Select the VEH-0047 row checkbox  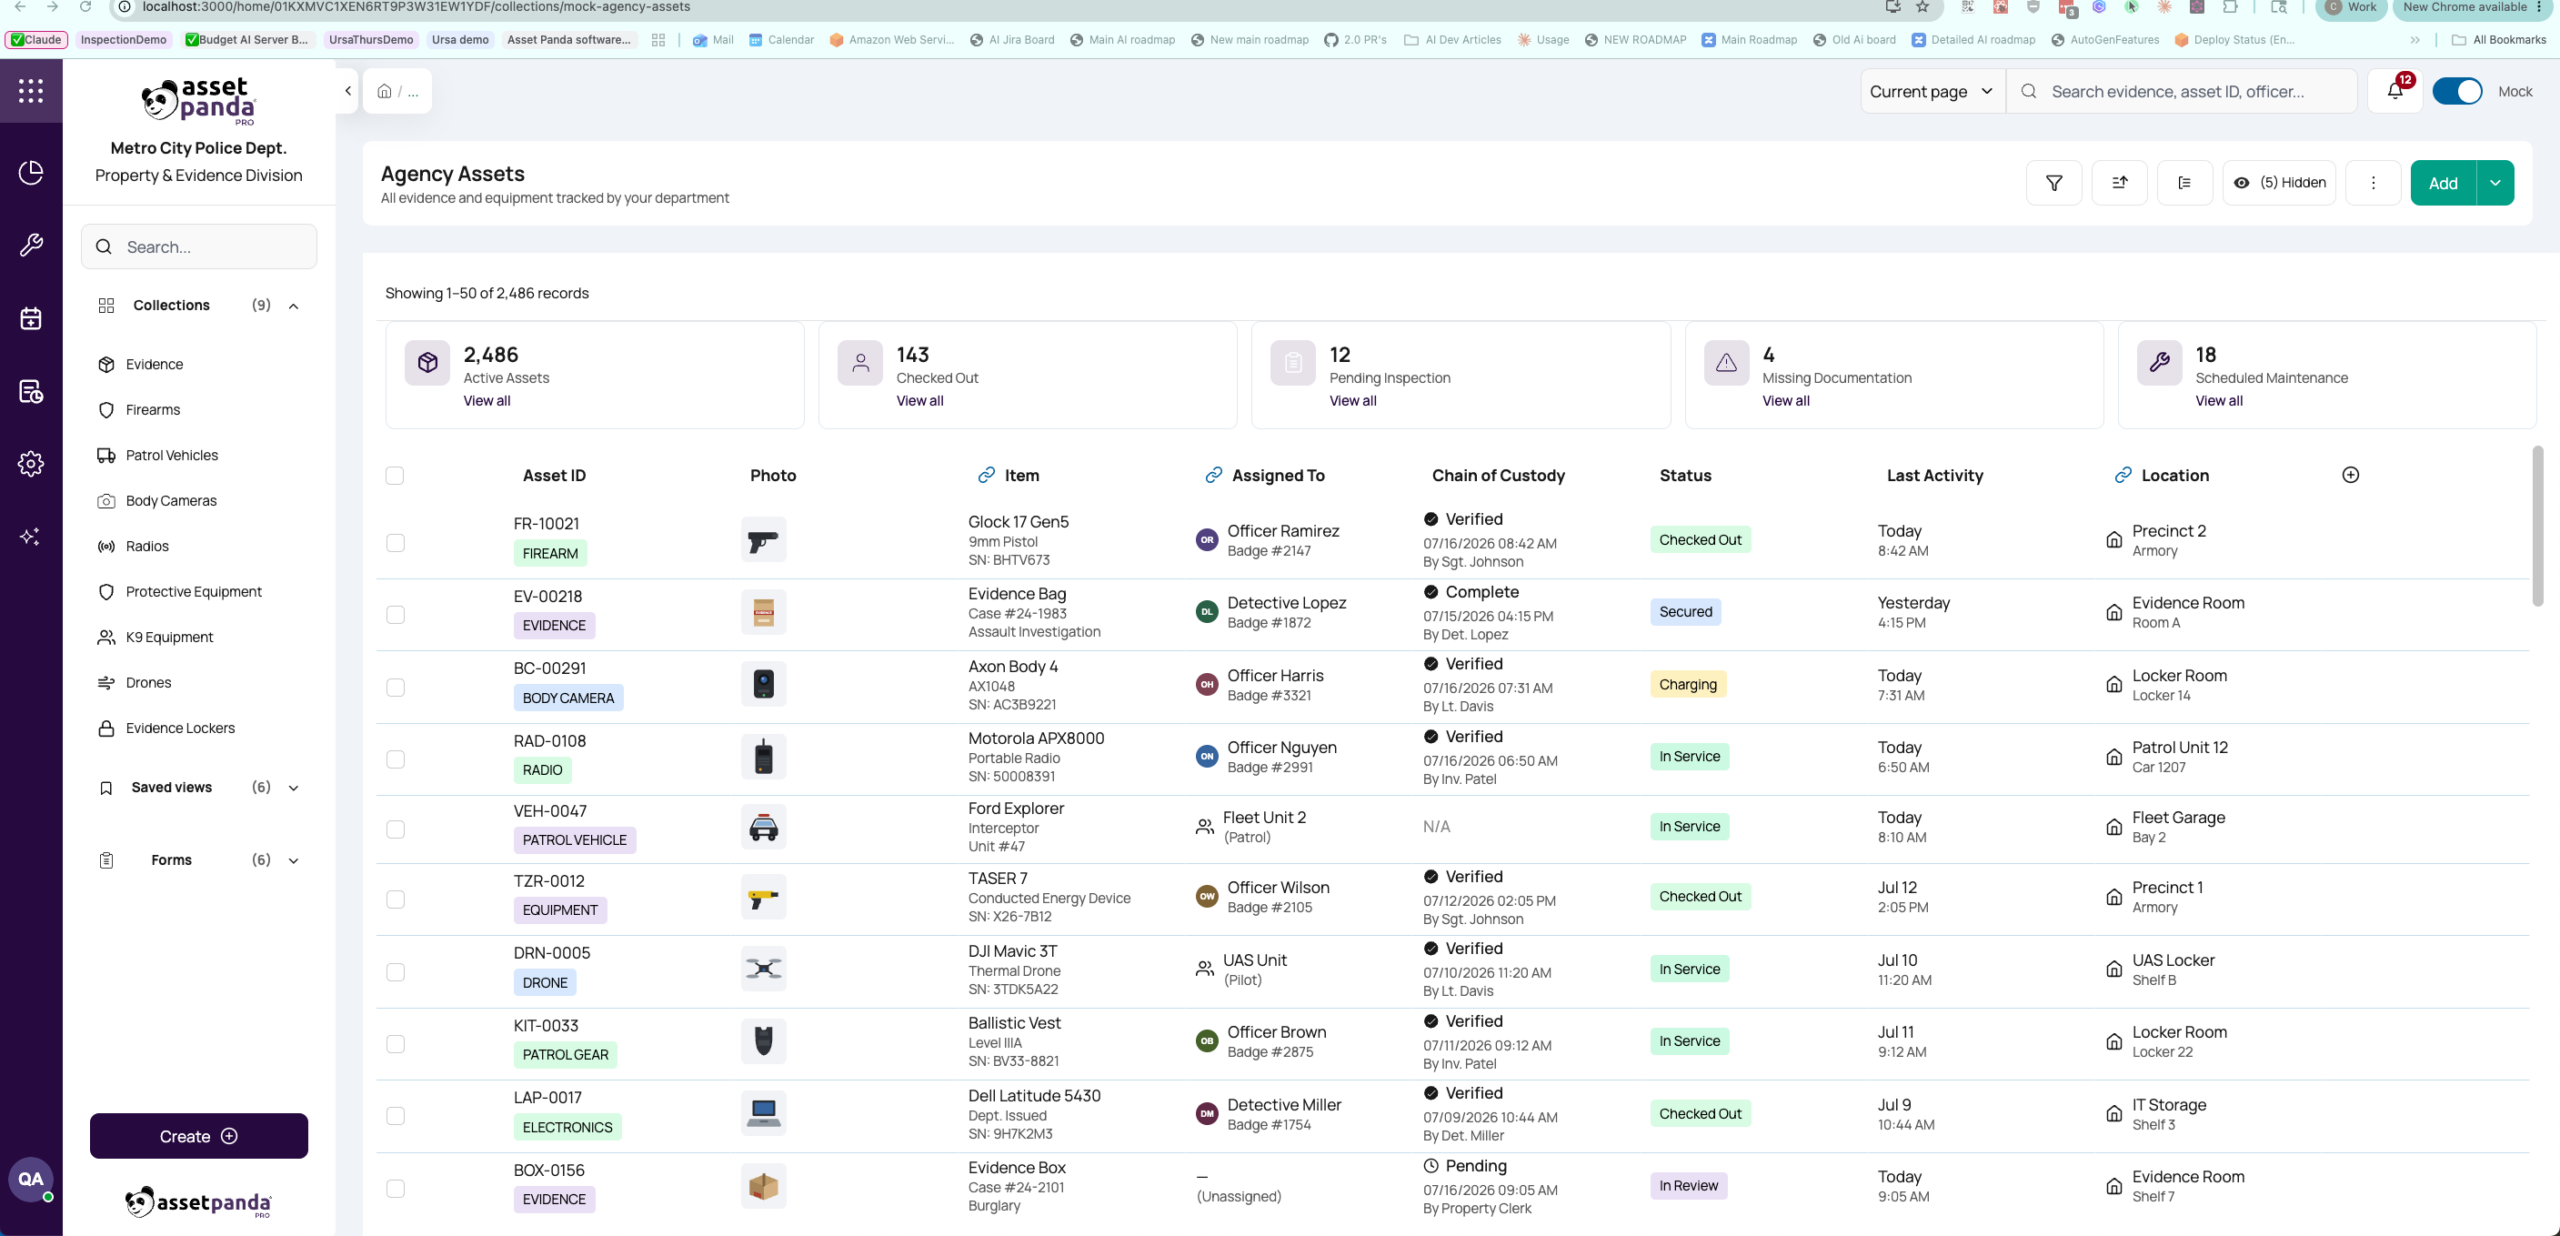[395, 830]
